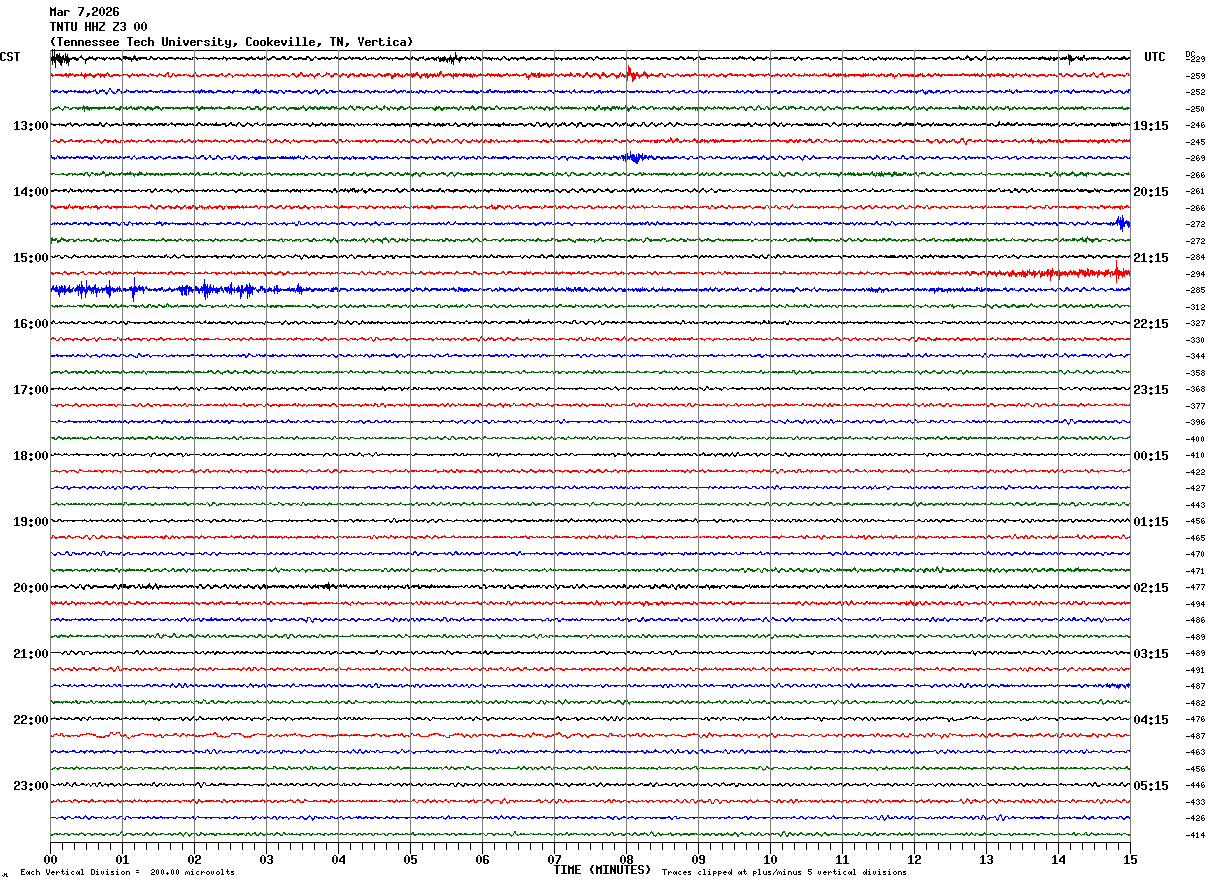Click the 13:00 CST time label
This screenshot has height=886, width=1210.
(30, 126)
